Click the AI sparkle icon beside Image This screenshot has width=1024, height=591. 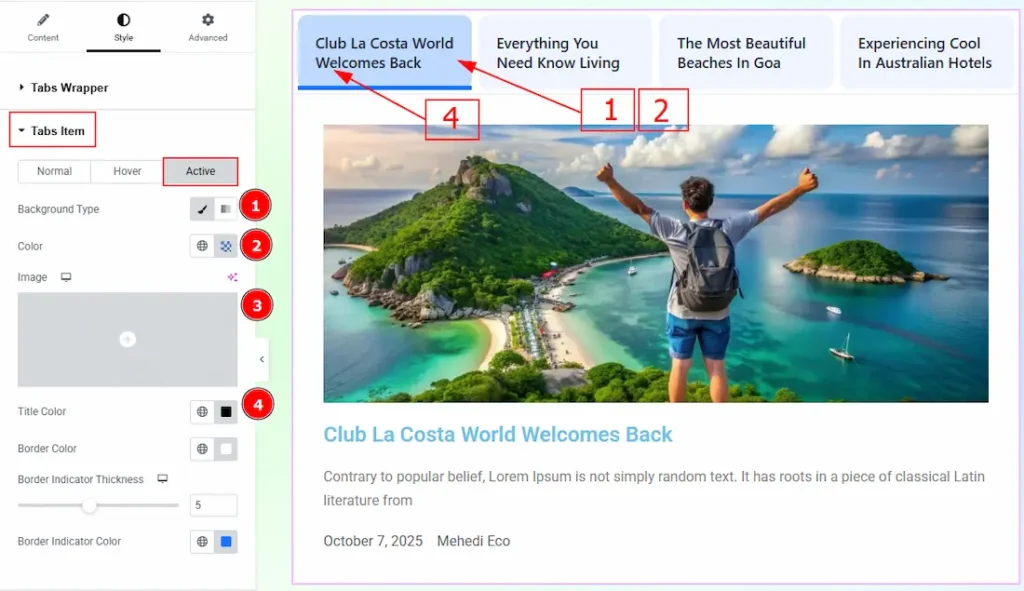(x=232, y=277)
